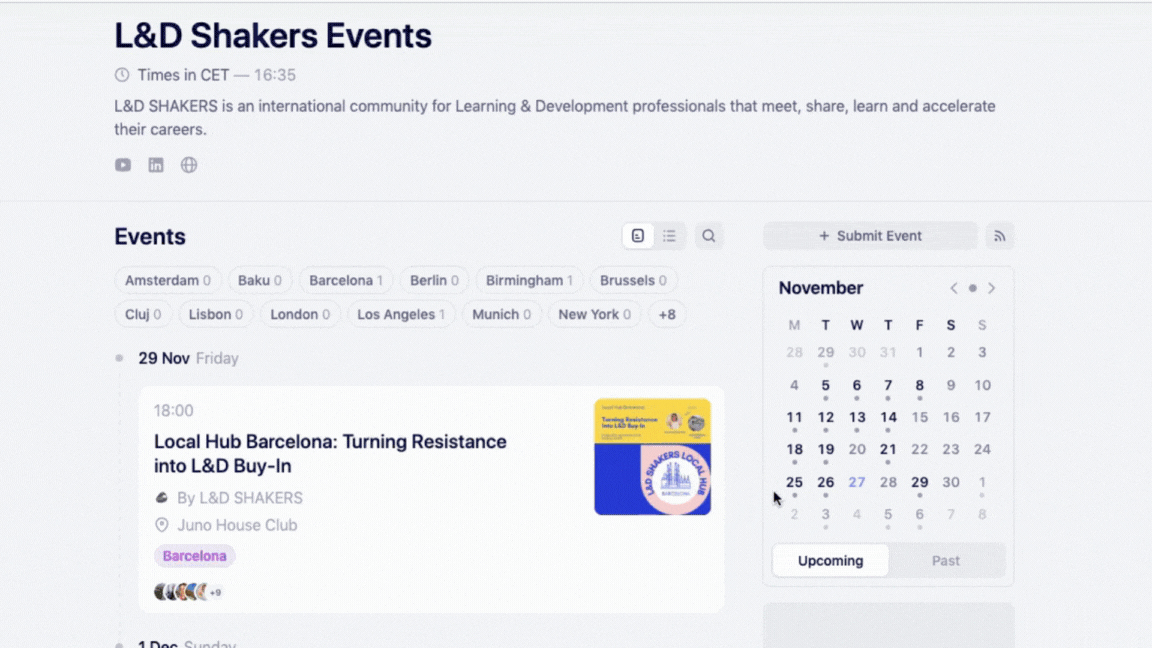Screen dimensions: 1152x648
Task: Filter events by New York
Action: pyautogui.click(x=594, y=314)
